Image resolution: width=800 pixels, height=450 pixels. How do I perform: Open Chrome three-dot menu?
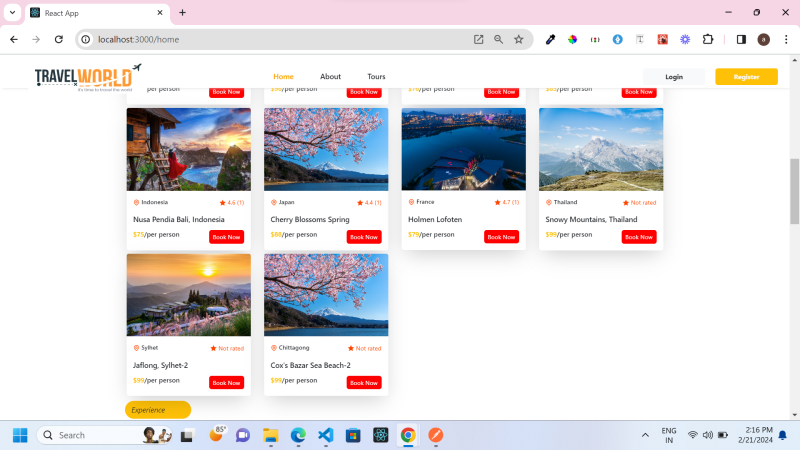point(786,39)
